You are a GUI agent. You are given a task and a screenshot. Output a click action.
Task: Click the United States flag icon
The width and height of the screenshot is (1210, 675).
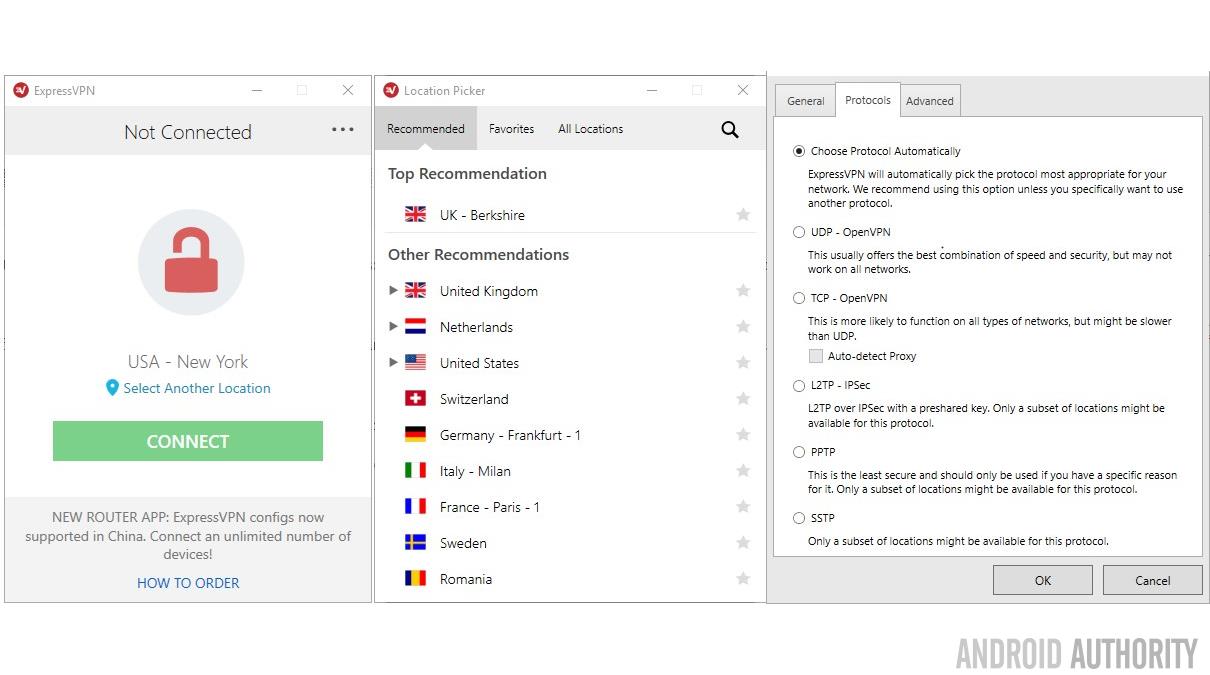[415, 362]
